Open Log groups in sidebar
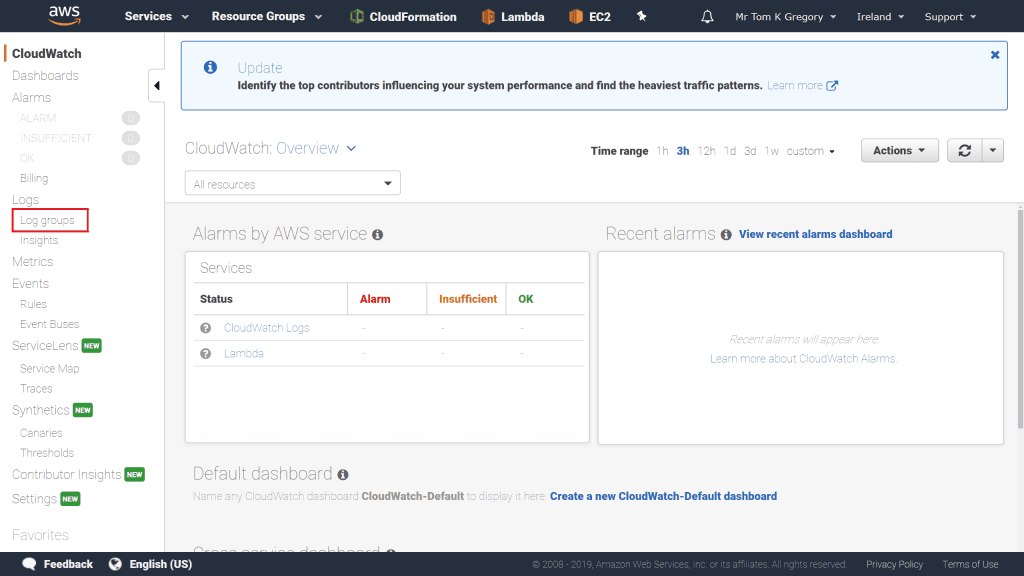 [47, 220]
